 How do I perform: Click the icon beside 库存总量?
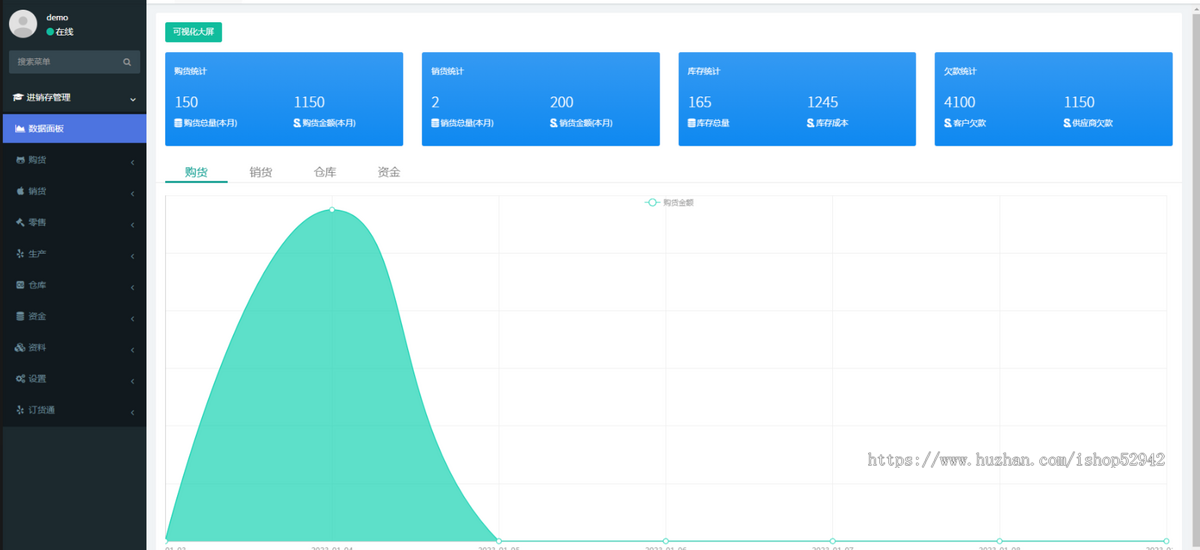point(692,123)
